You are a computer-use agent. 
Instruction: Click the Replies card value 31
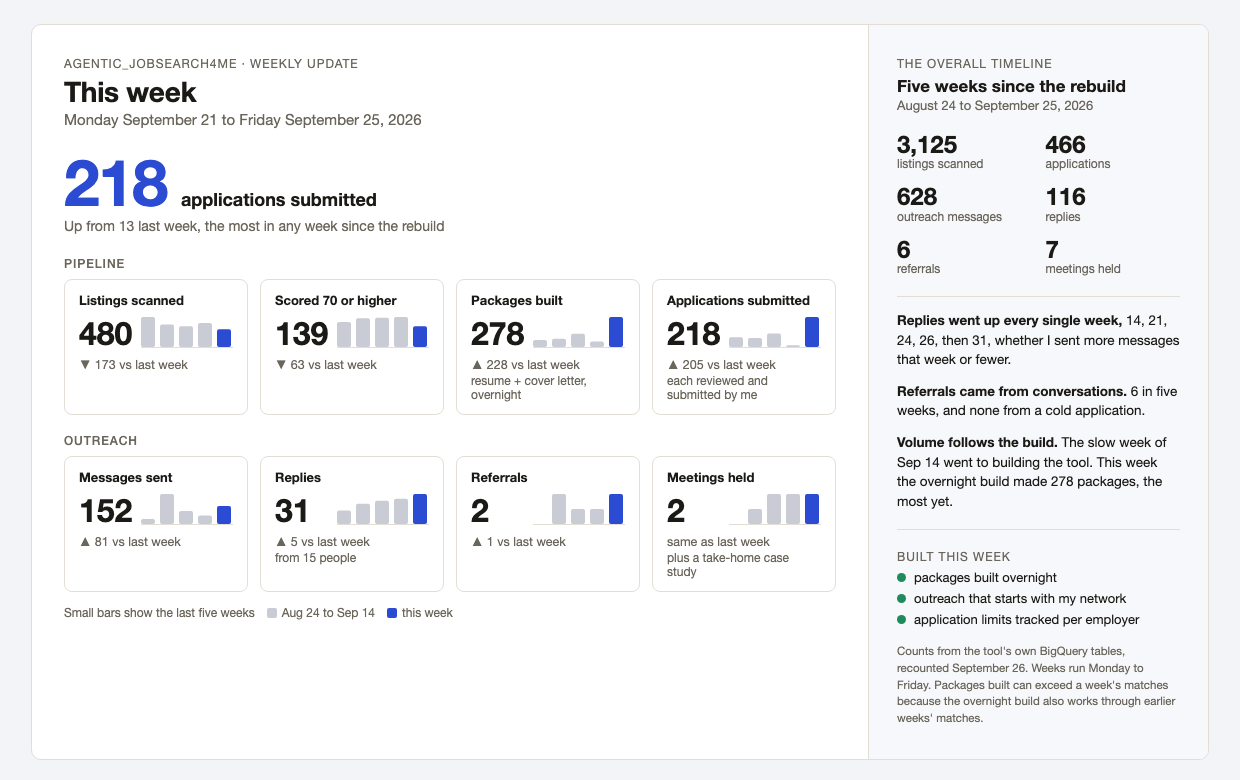(291, 510)
